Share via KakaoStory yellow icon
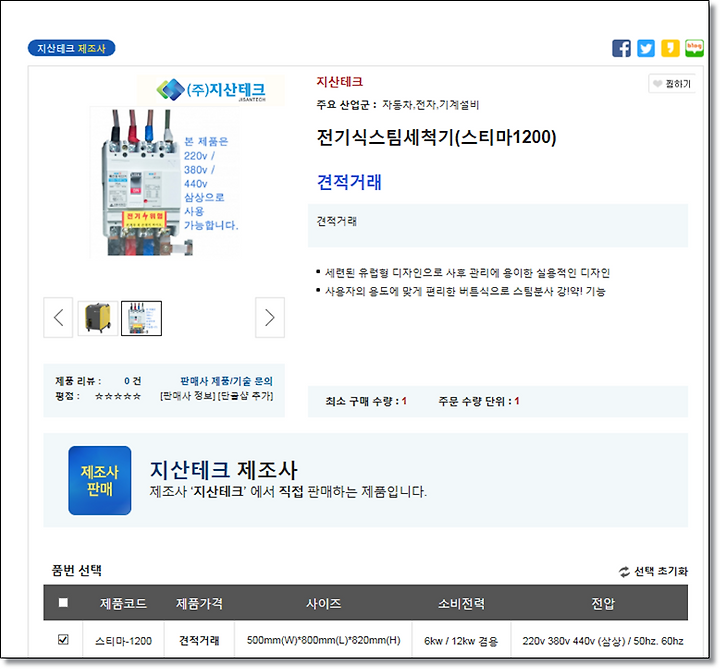This screenshot has height=669, width=720. tap(670, 48)
